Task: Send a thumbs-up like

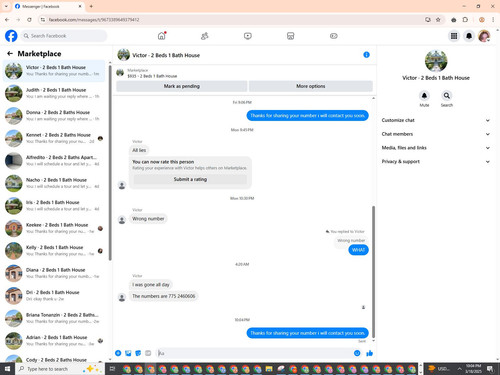Action: pos(369,353)
